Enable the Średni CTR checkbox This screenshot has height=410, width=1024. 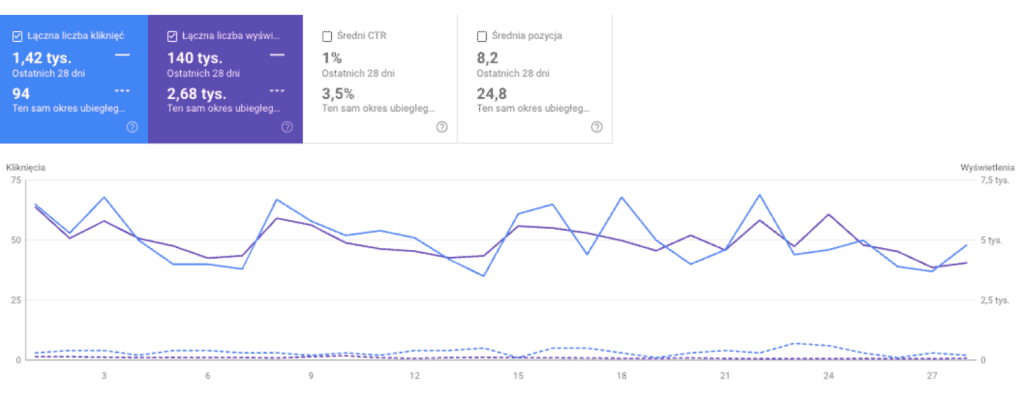(327, 37)
